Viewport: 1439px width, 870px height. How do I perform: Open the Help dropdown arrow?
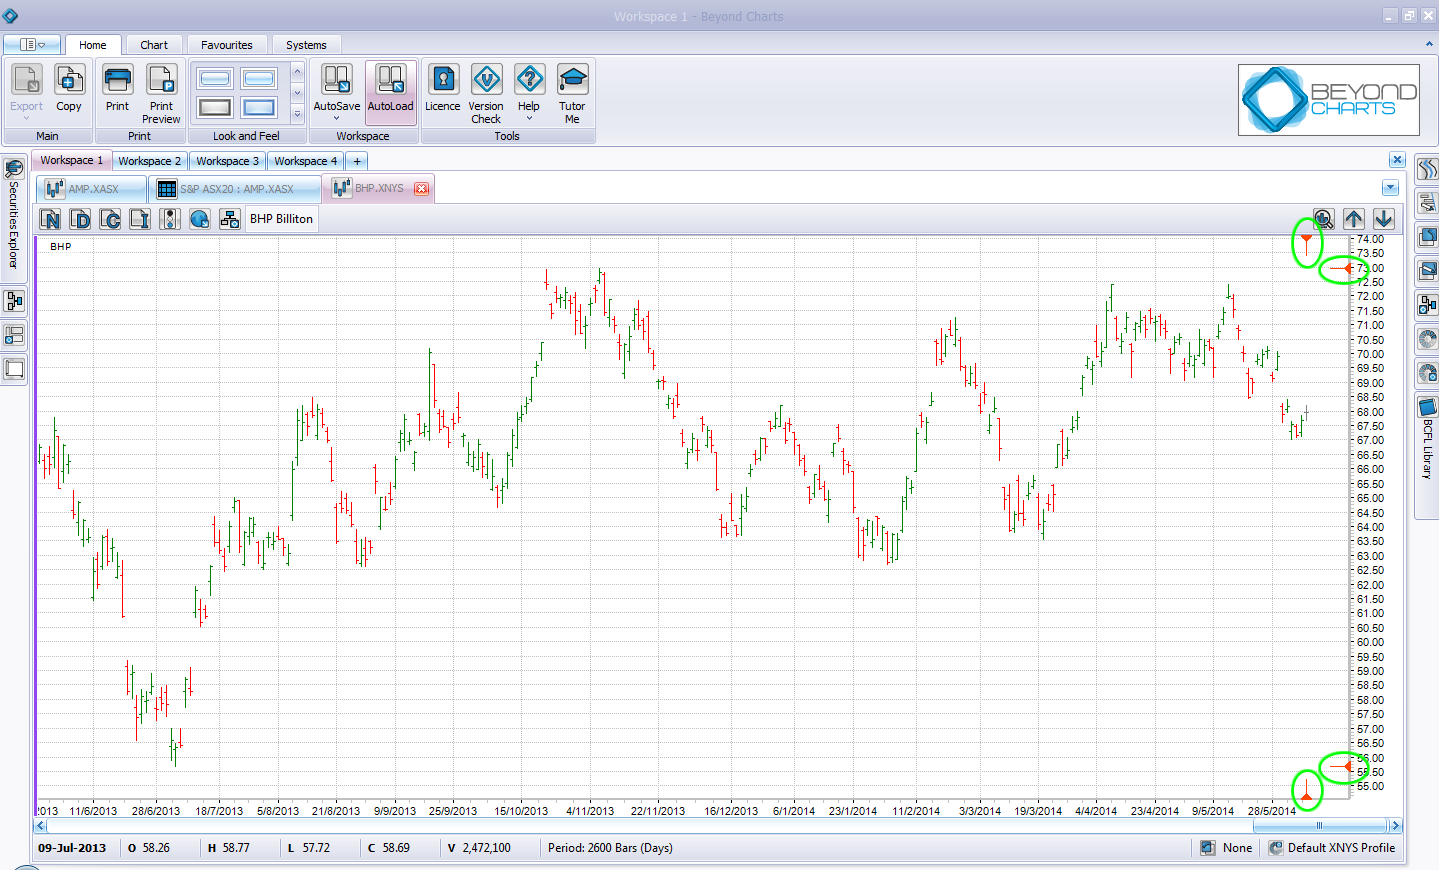[529, 119]
